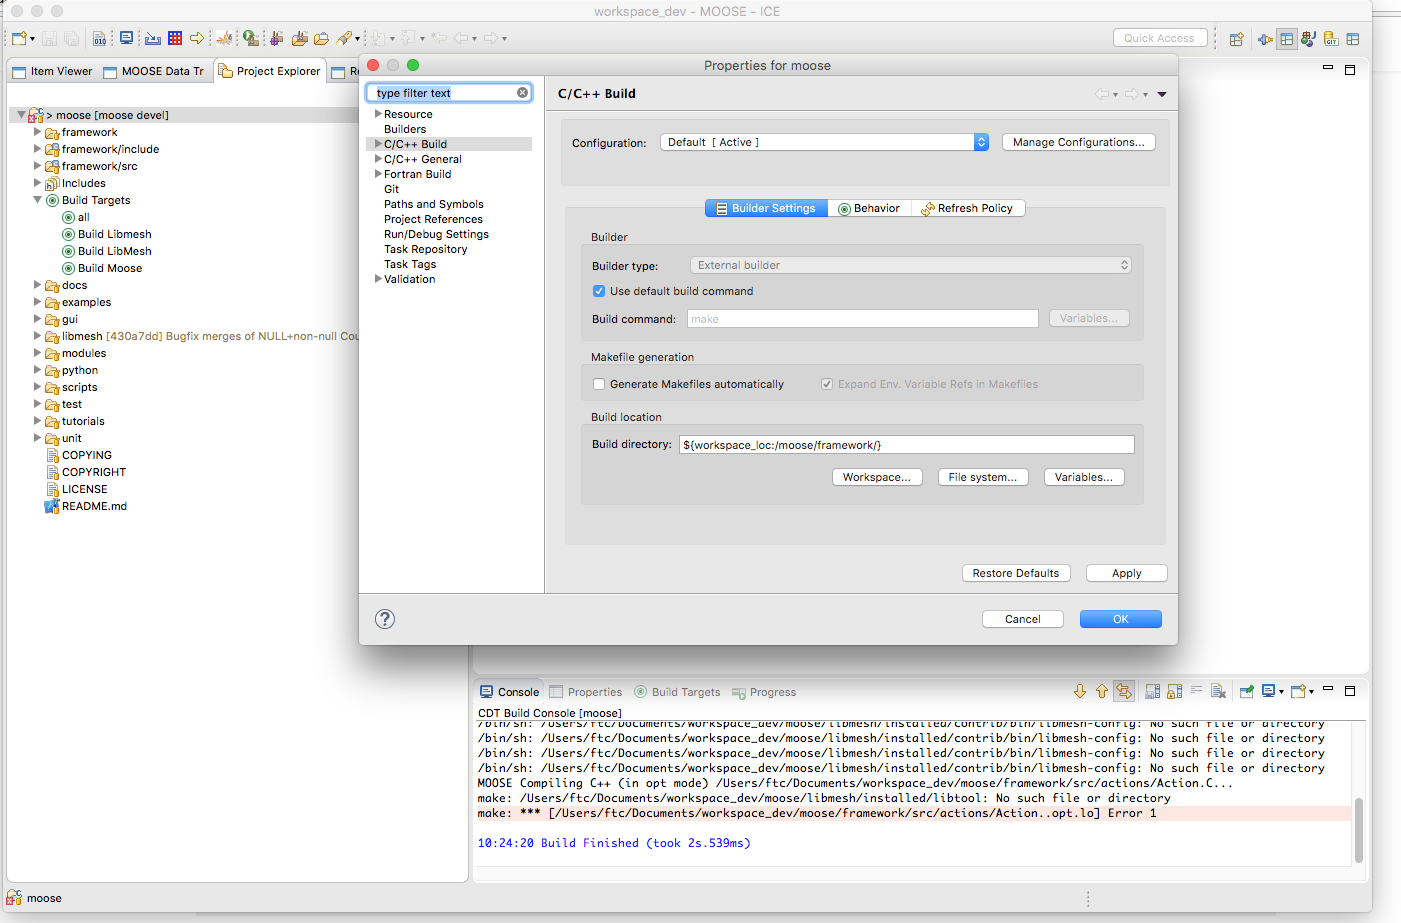This screenshot has width=1401, height=923.
Task: Expand the Validation category
Action: [x=378, y=279]
